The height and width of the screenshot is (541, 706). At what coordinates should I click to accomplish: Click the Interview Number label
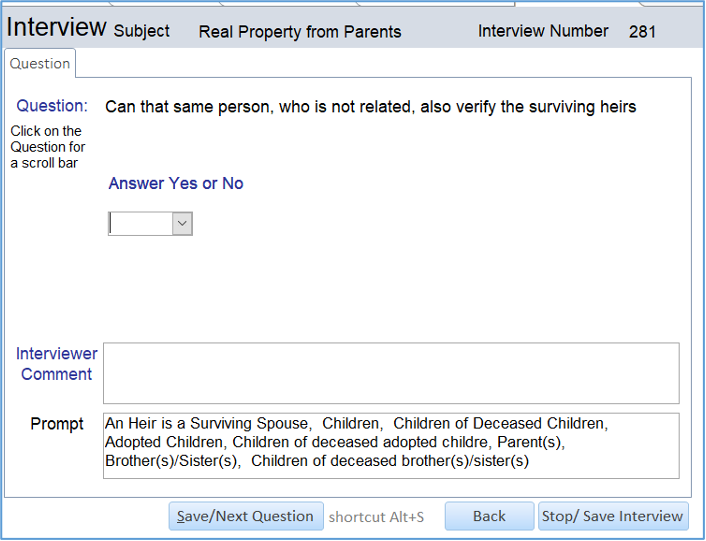coord(543,31)
